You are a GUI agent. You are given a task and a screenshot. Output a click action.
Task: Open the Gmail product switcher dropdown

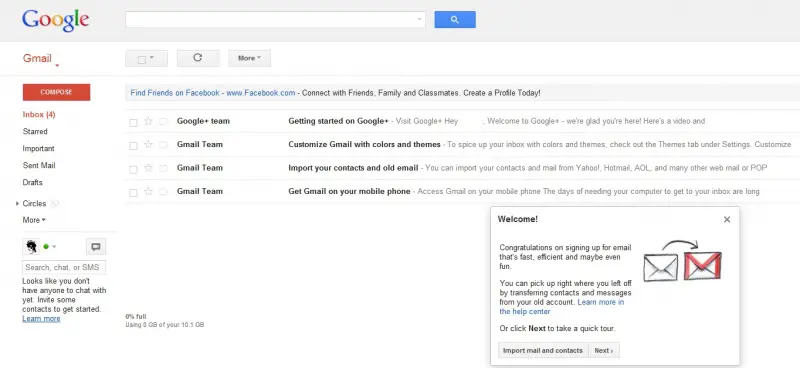pos(58,66)
